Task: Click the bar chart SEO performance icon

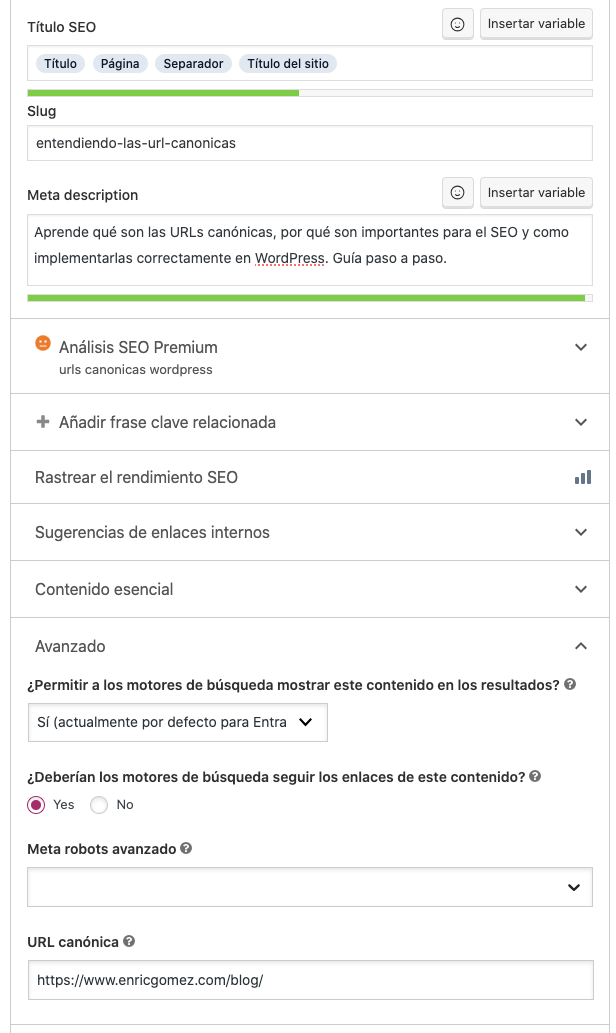Action: 582,477
